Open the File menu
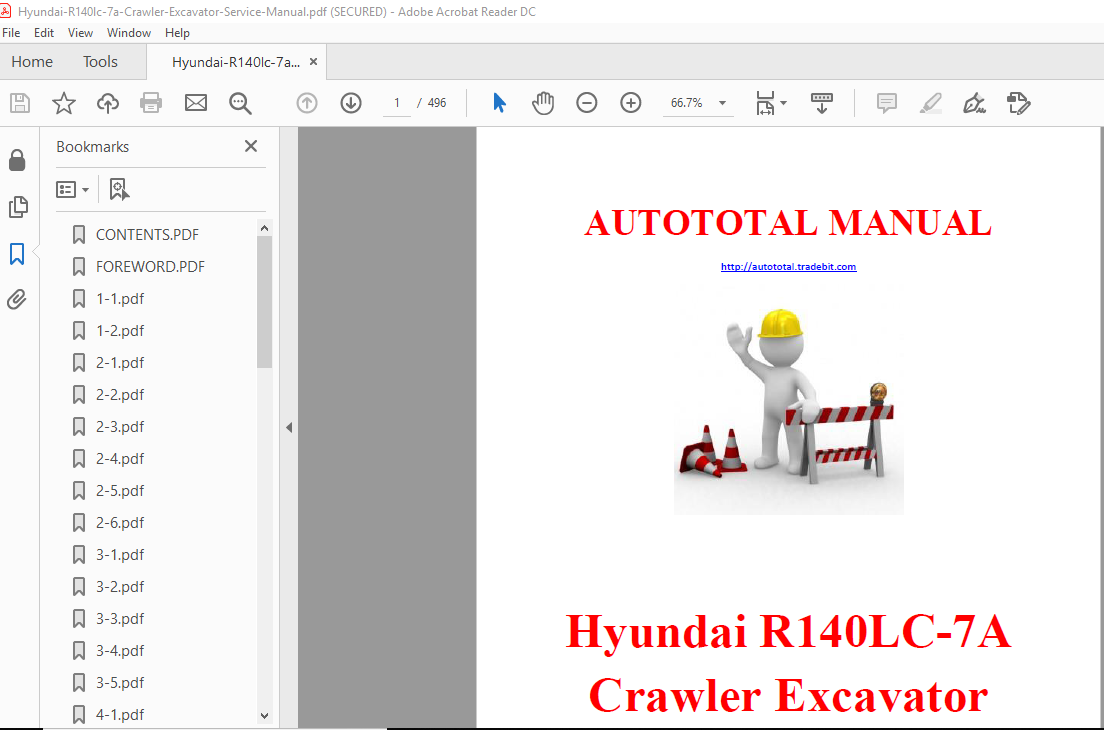Image resolution: width=1104 pixels, height=730 pixels. point(11,33)
